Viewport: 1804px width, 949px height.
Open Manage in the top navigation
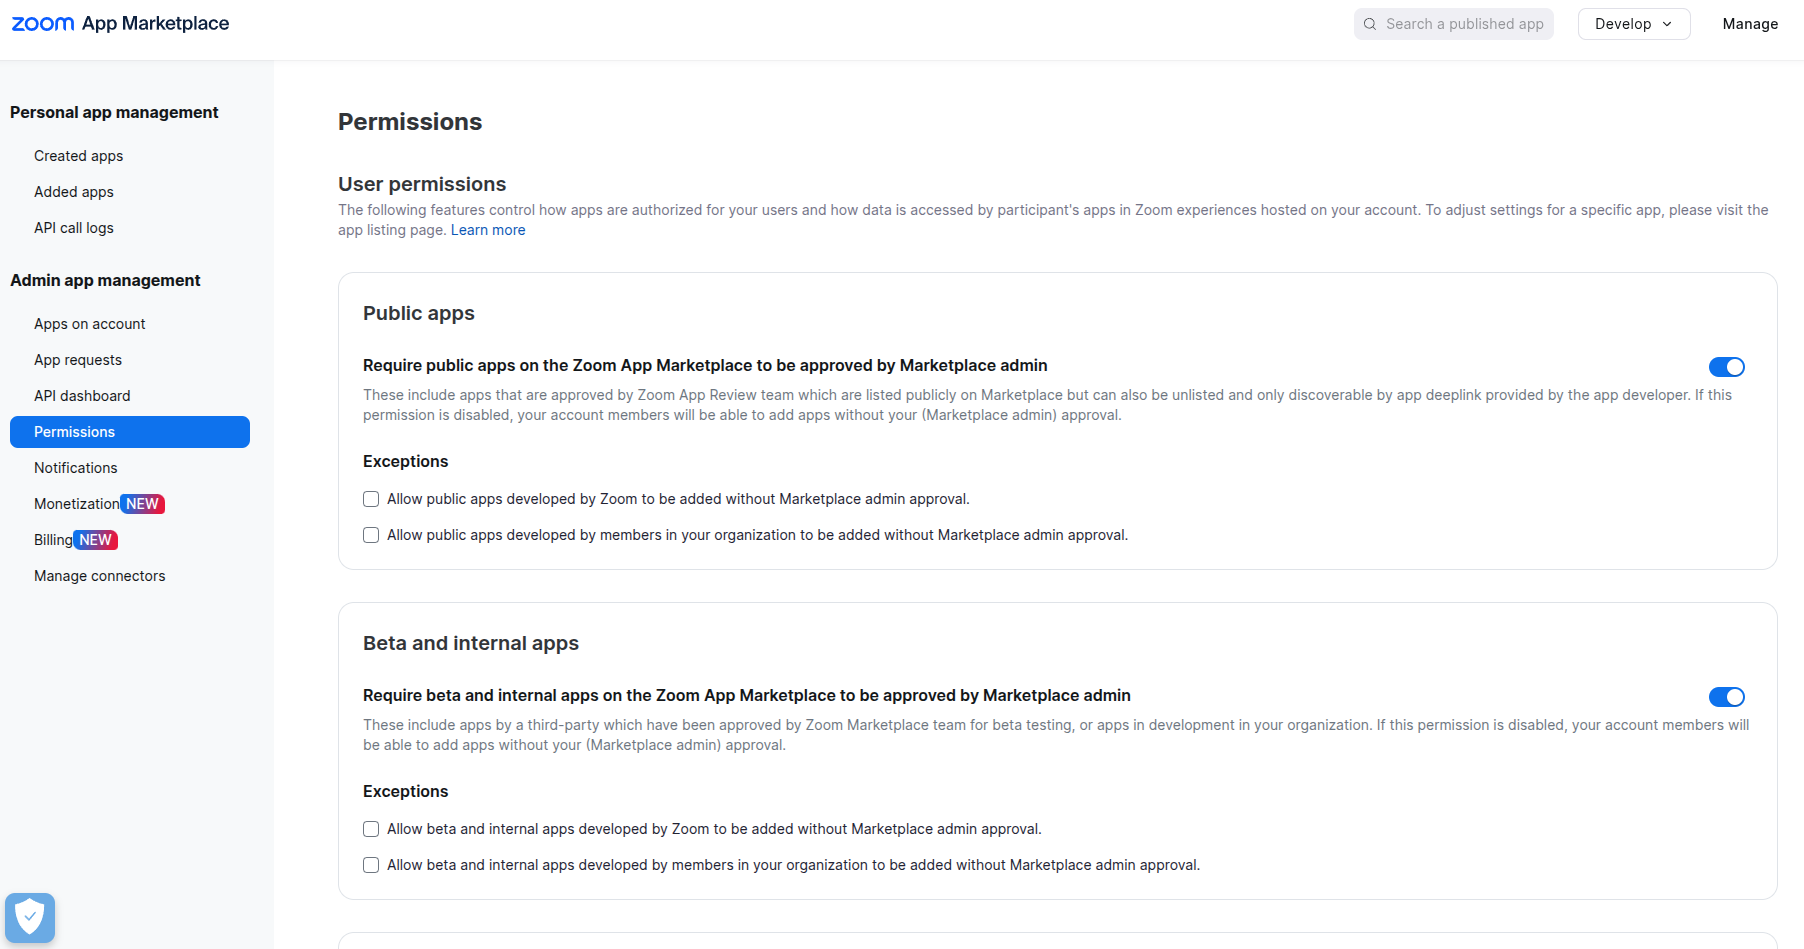1750,23
